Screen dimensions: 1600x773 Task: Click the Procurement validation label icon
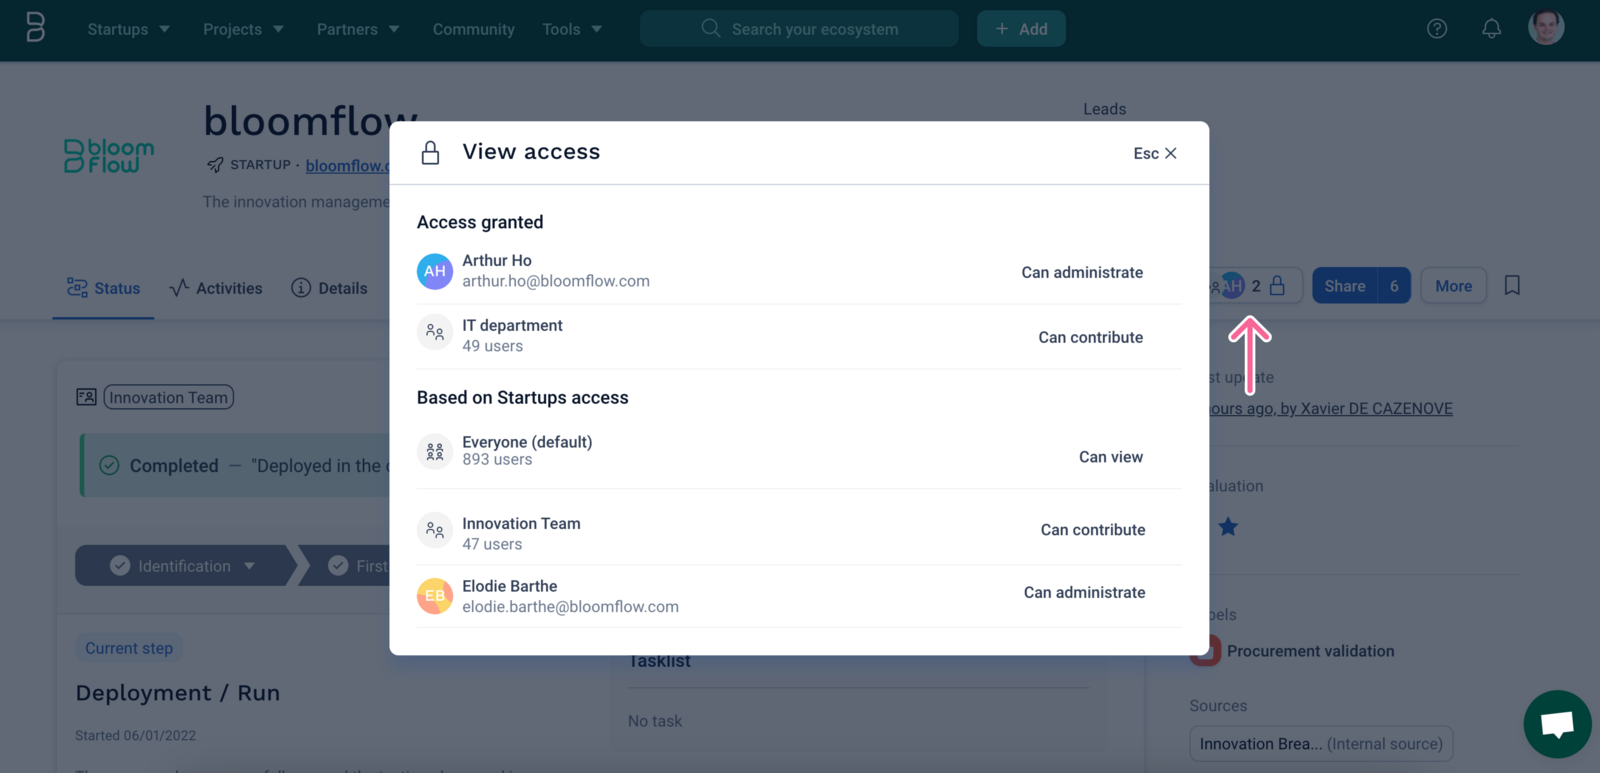pyautogui.click(x=1205, y=651)
